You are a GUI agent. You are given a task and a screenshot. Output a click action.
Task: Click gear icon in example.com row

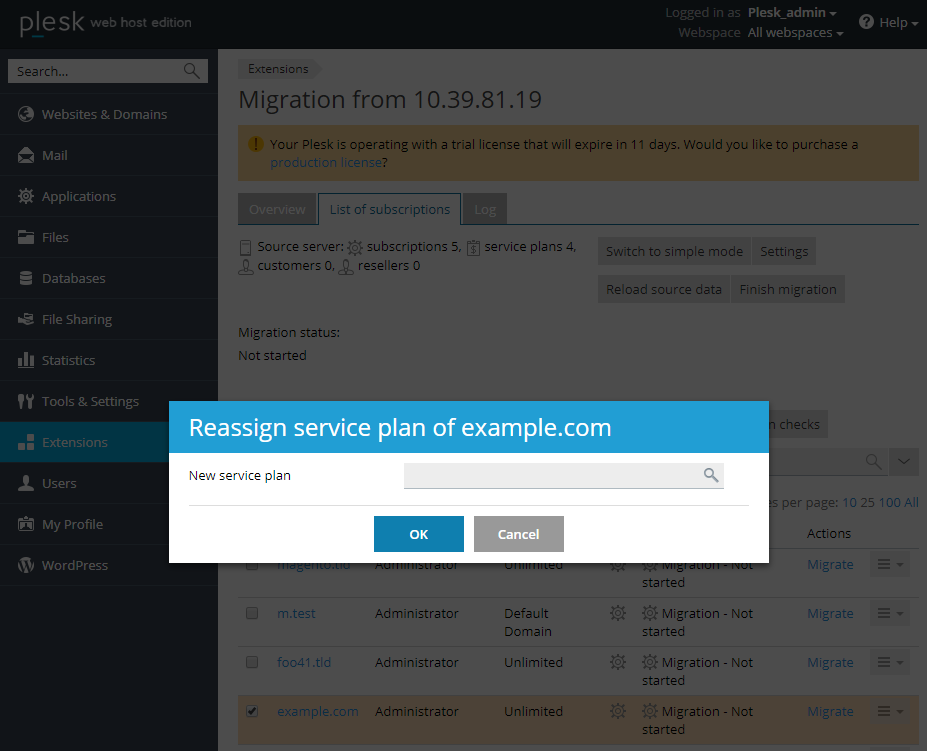pyautogui.click(x=618, y=711)
